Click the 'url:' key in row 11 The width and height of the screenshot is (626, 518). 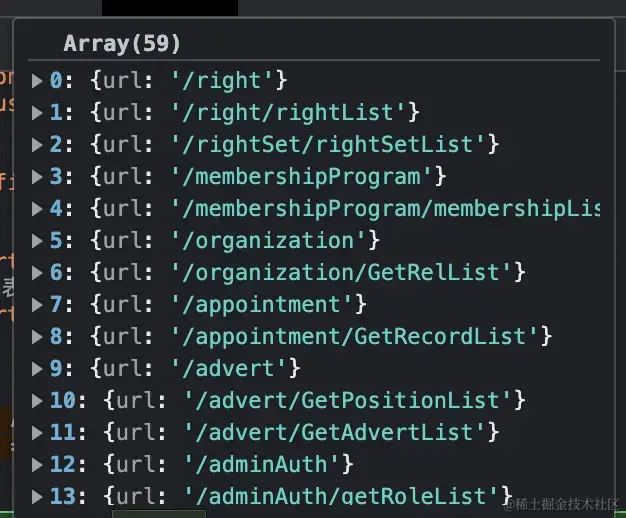[x=141, y=433]
